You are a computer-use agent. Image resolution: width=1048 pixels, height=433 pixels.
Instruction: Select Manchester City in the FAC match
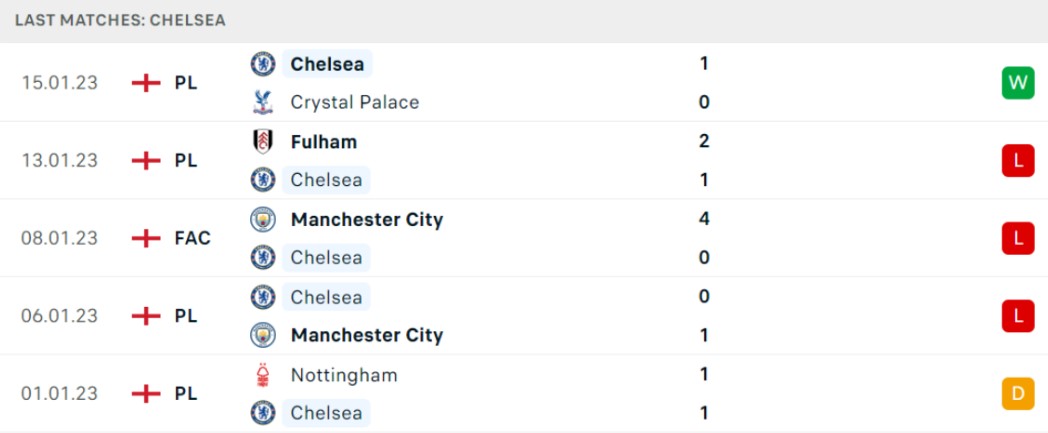pyautogui.click(x=367, y=219)
